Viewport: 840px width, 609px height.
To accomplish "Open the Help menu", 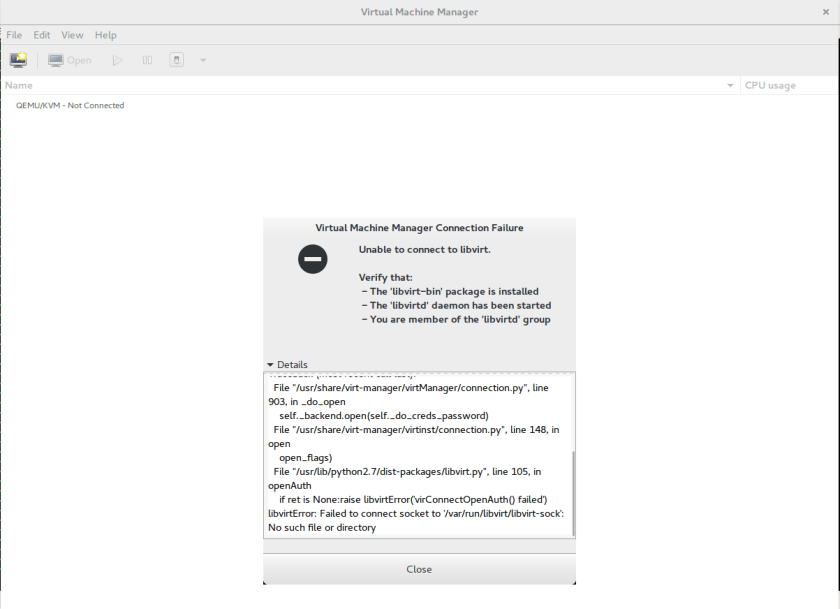I will 106,35.
